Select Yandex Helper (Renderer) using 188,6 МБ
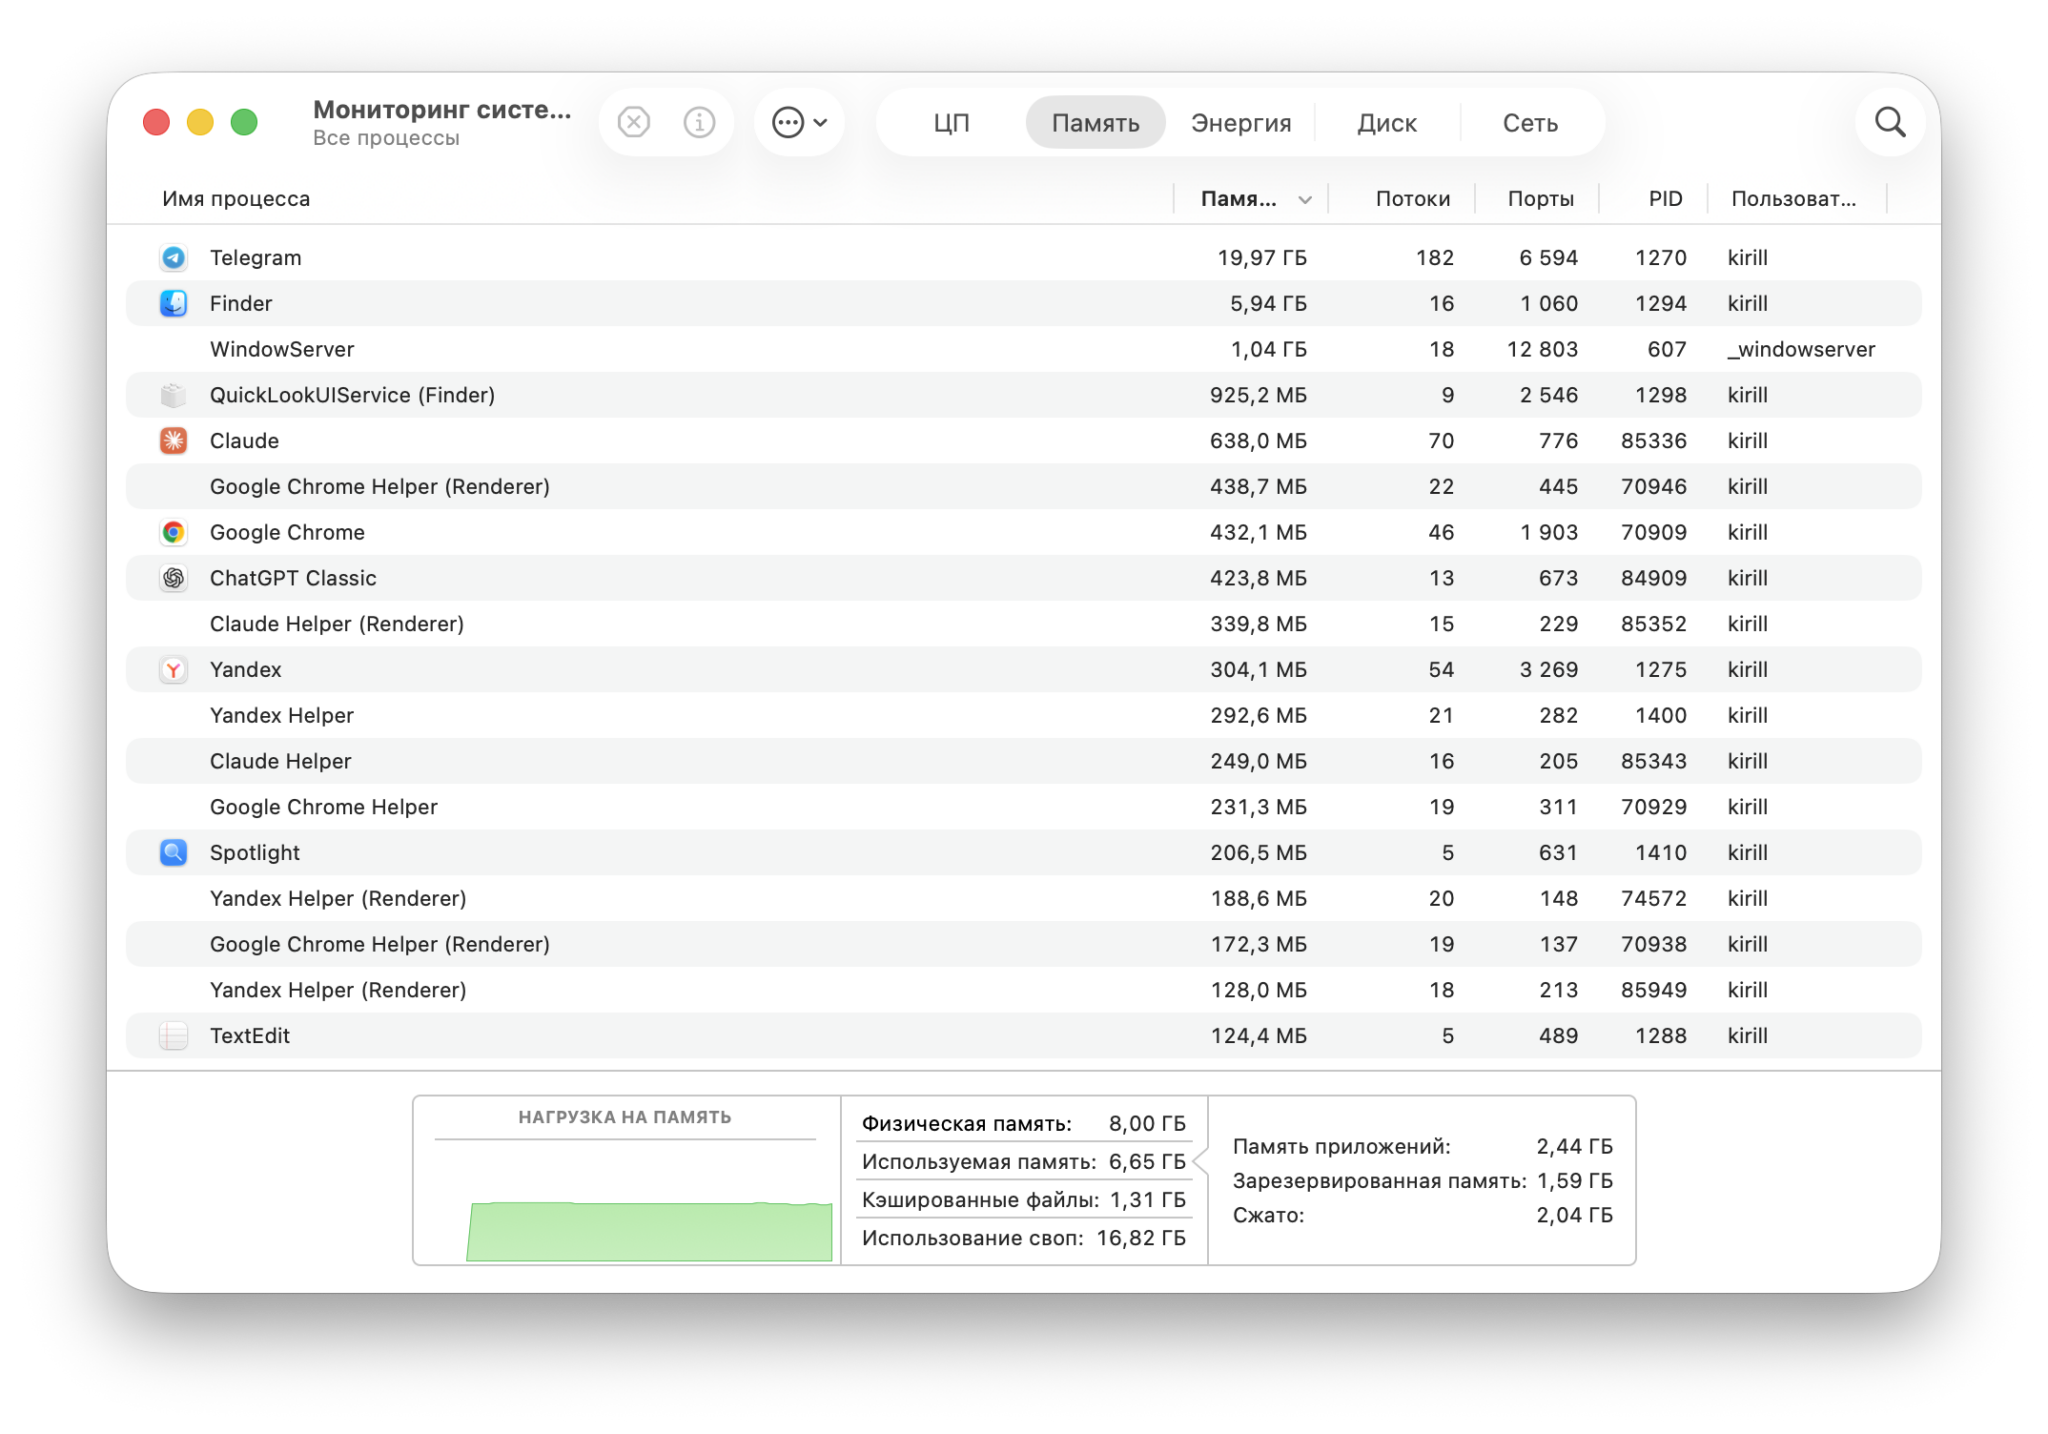This screenshot has height=1434, width=2048. 338,898
